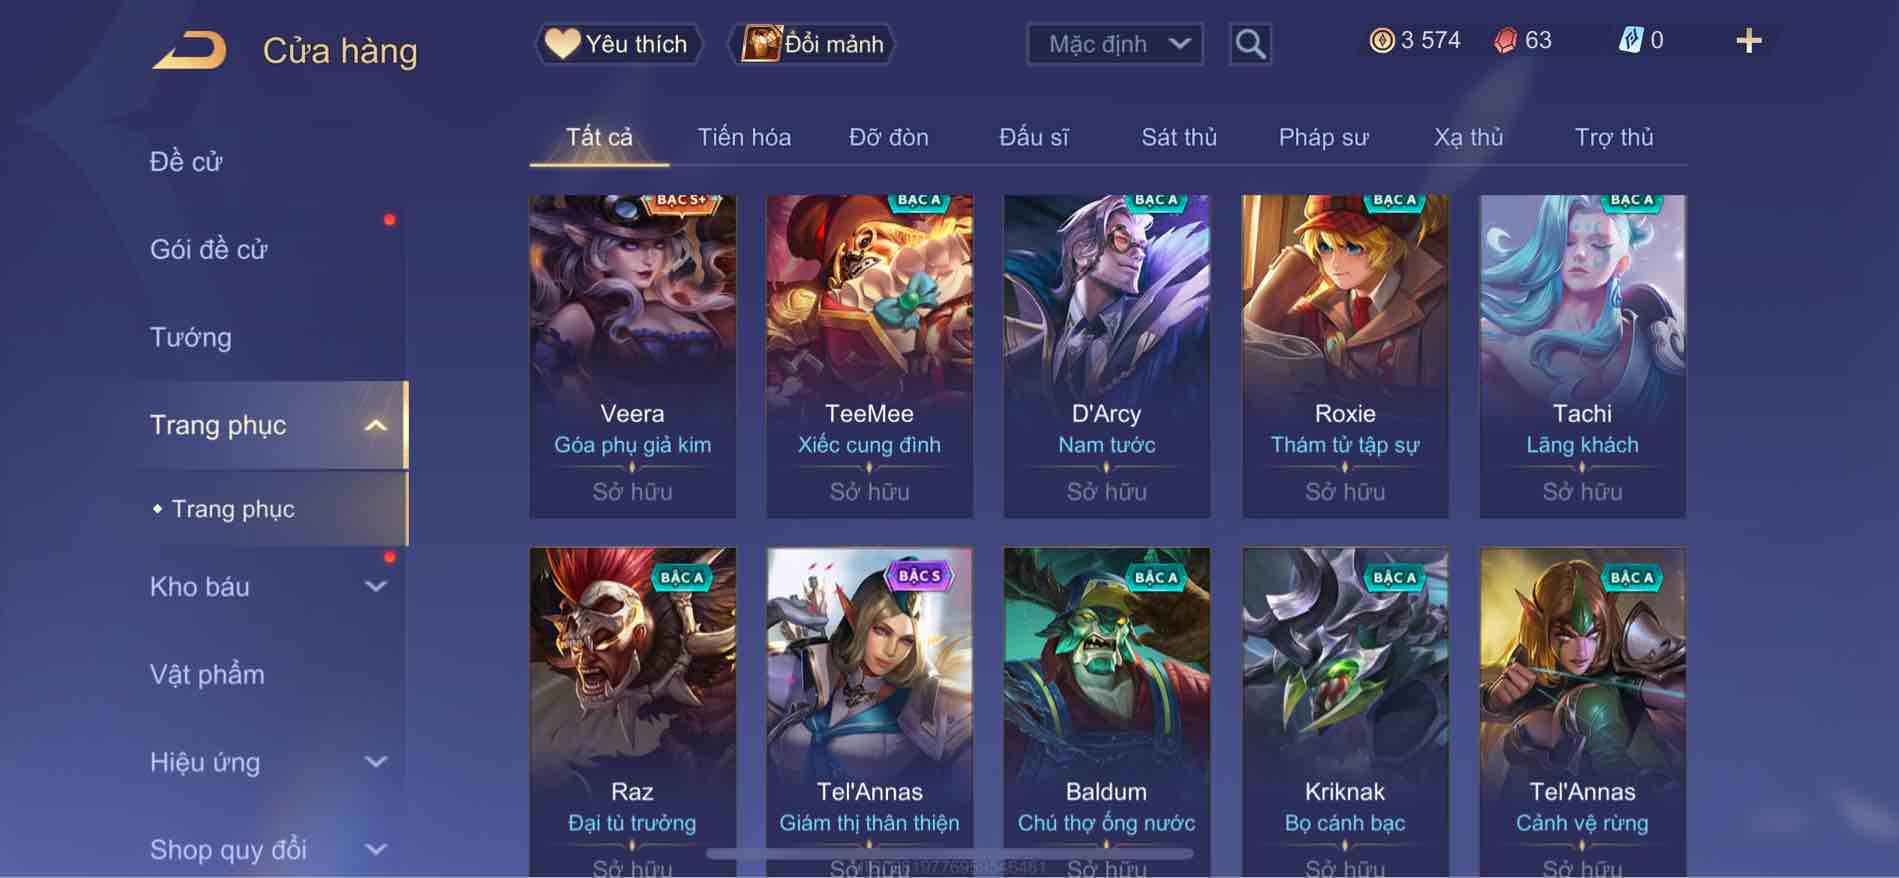The height and width of the screenshot is (878, 1899).
Task: Open the Mặc định sort dropdown
Action: click(1115, 44)
